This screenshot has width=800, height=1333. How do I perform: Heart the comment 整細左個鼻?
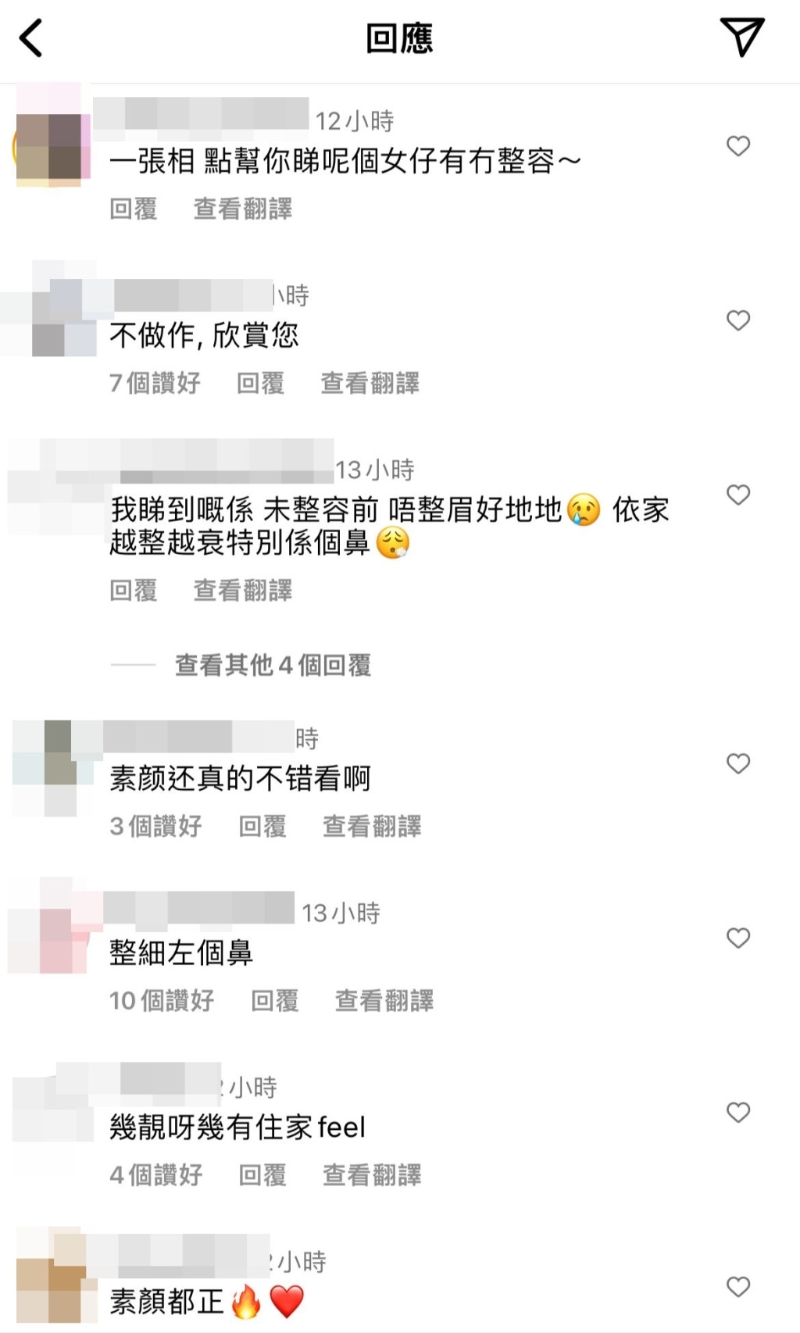(x=738, y=938)
